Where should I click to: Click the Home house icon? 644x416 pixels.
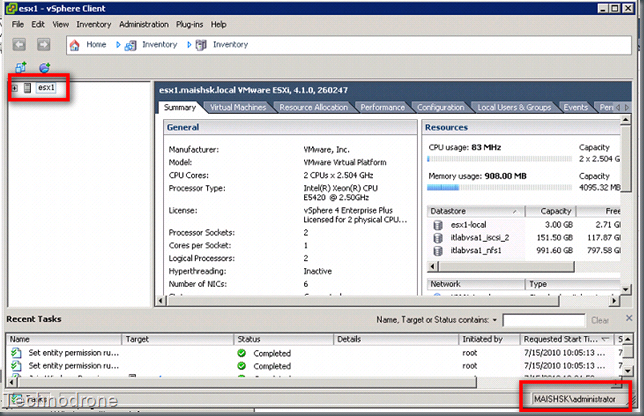pos(74,45)
